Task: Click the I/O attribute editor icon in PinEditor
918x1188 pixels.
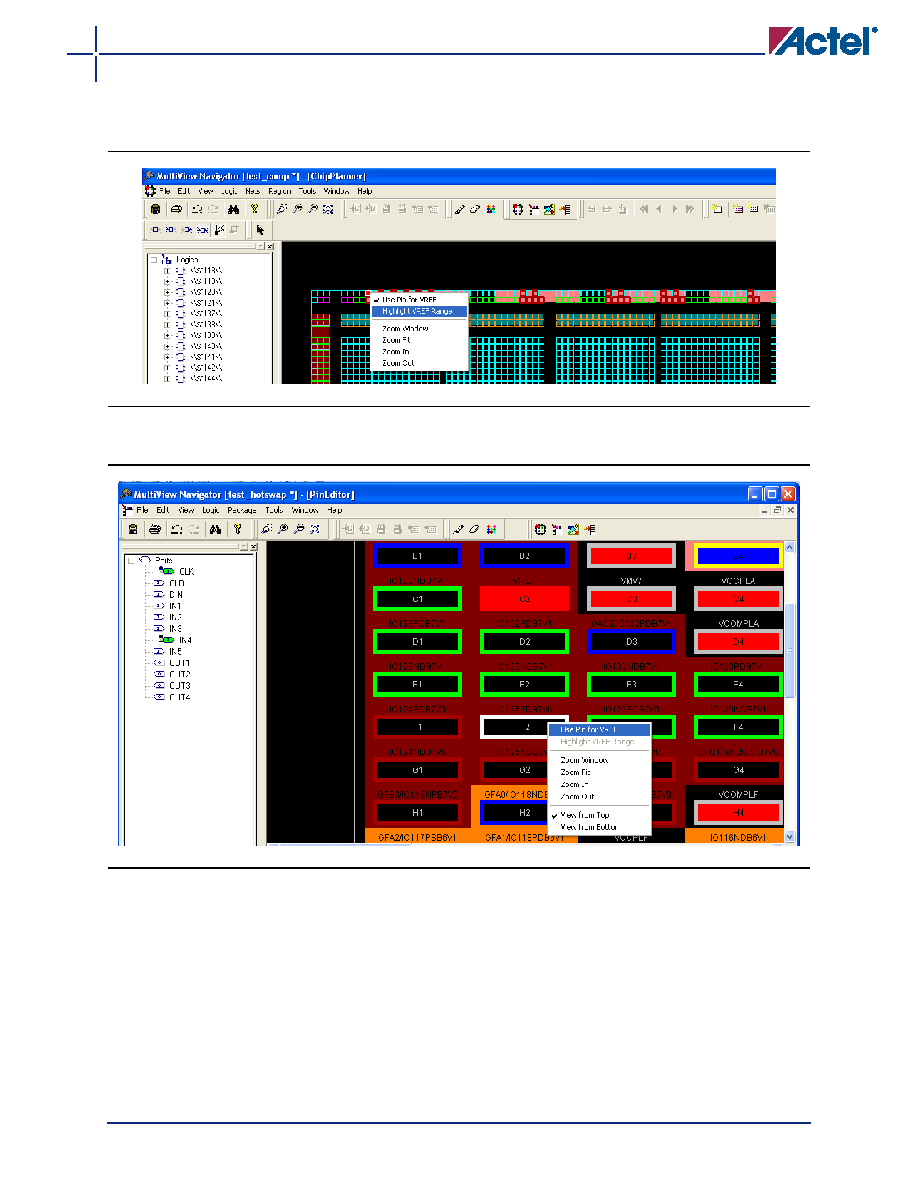Action: (x=573, y=529)
